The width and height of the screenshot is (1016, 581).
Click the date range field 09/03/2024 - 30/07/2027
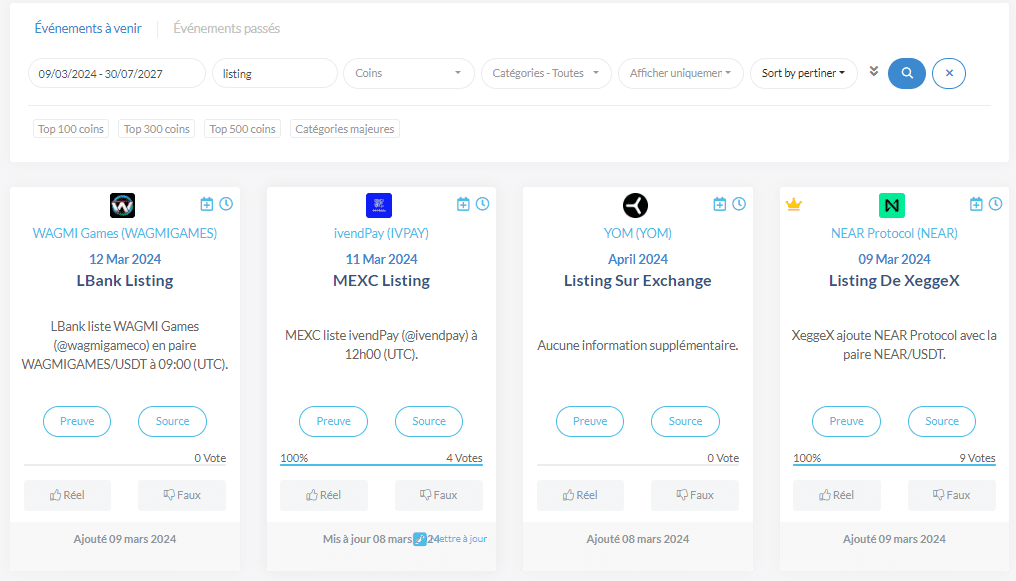pos(117,73)
